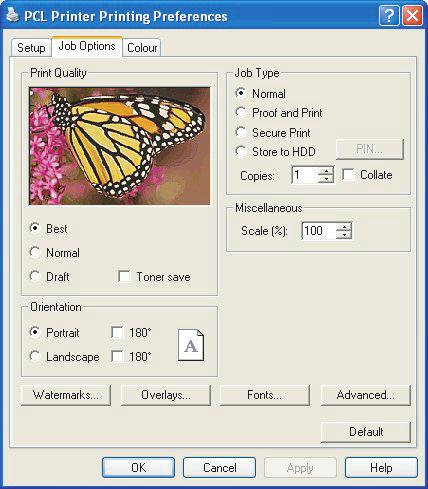Image resolution: width=428 pixels, height=489 pixels.
Task: Decrease Scale percentage with down arrow
Action: (344, 235)
